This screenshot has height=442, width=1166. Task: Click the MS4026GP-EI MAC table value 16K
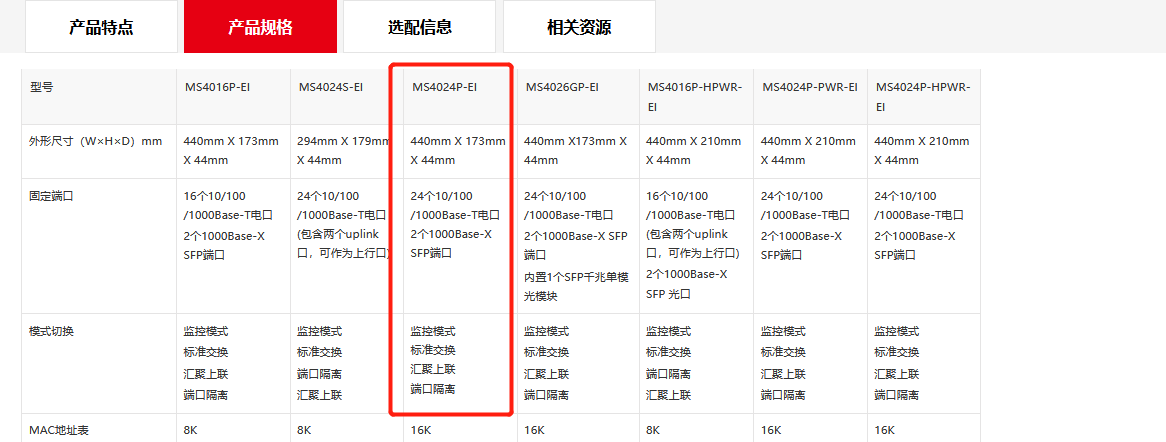(x=535, y=430)
